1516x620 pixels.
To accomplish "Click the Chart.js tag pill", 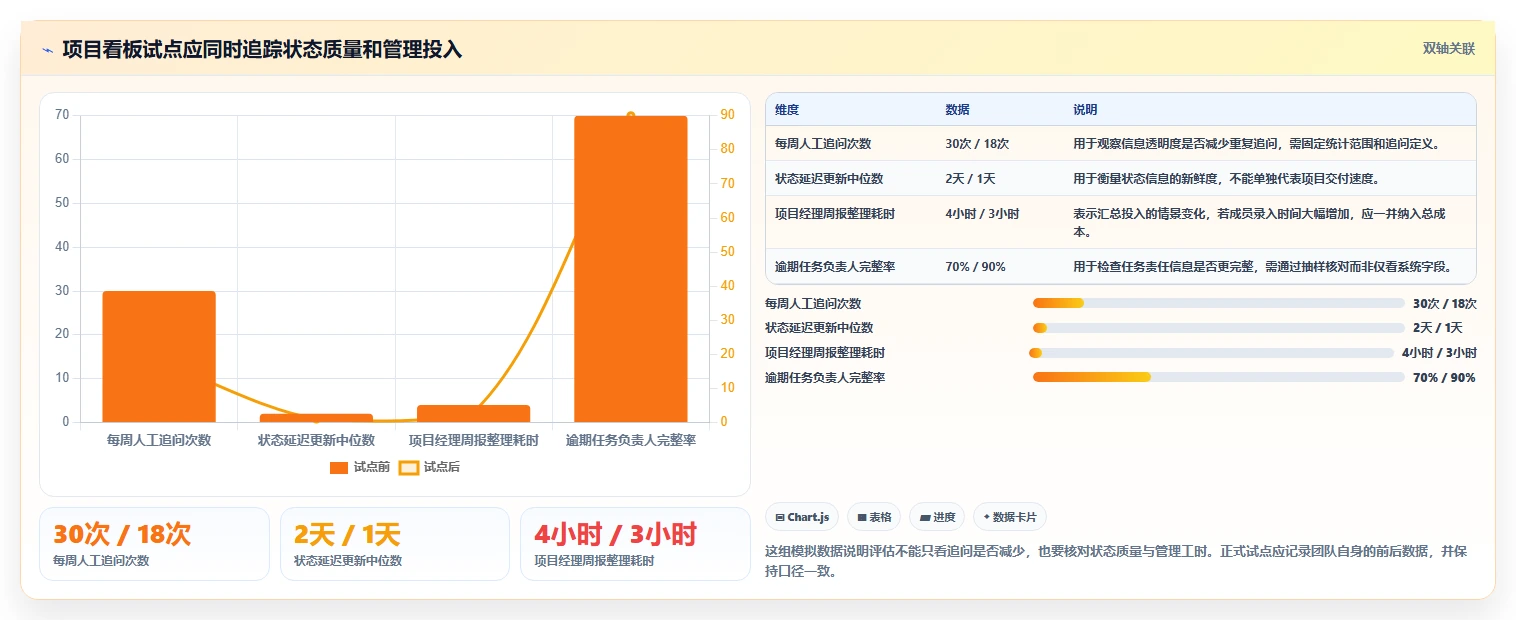I will click(x=802, y=517).
